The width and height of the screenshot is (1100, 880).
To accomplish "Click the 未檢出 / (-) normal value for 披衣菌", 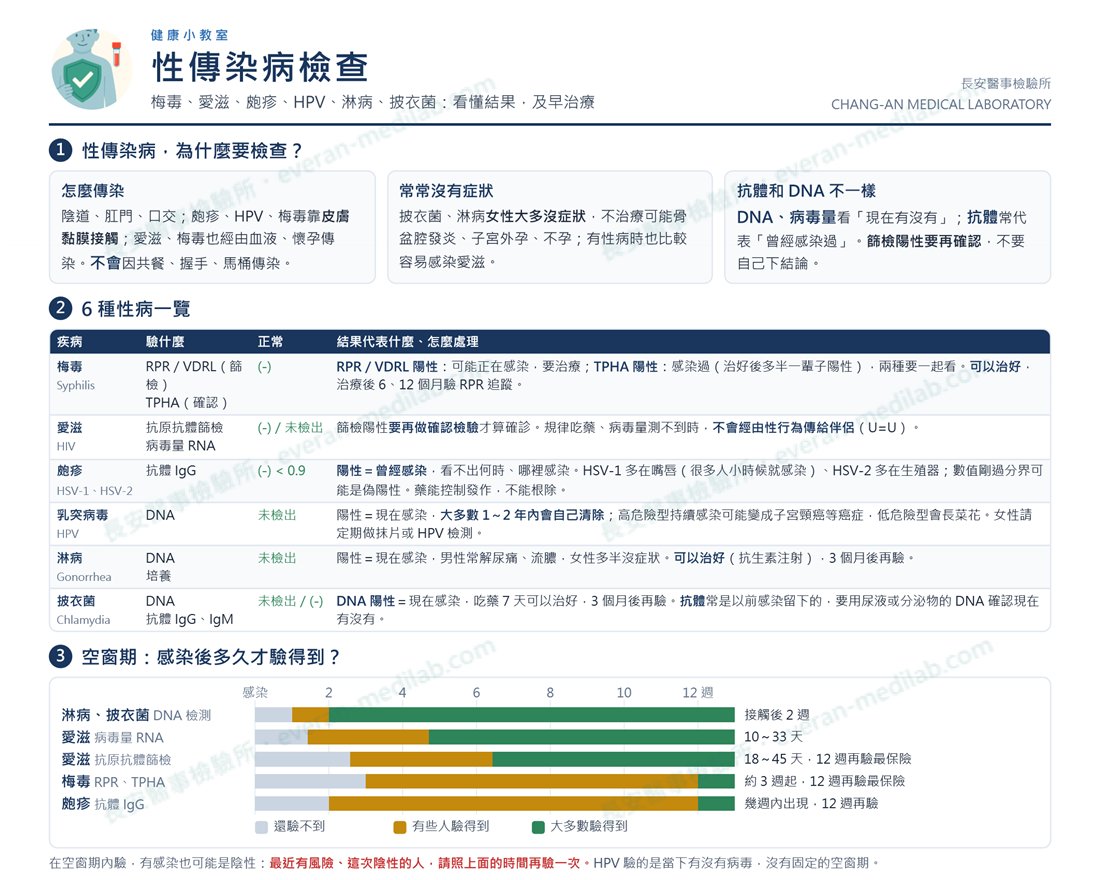I will pos(290,601).
